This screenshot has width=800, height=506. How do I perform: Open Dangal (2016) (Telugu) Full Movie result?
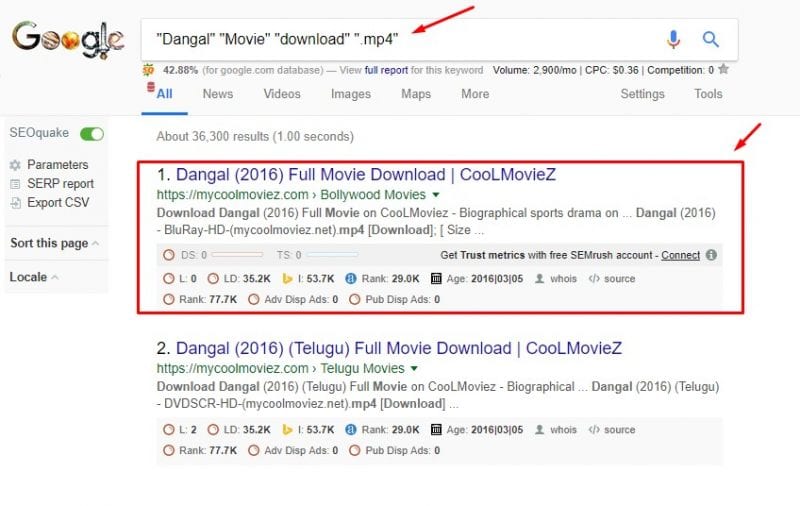[x=399, y=348]
